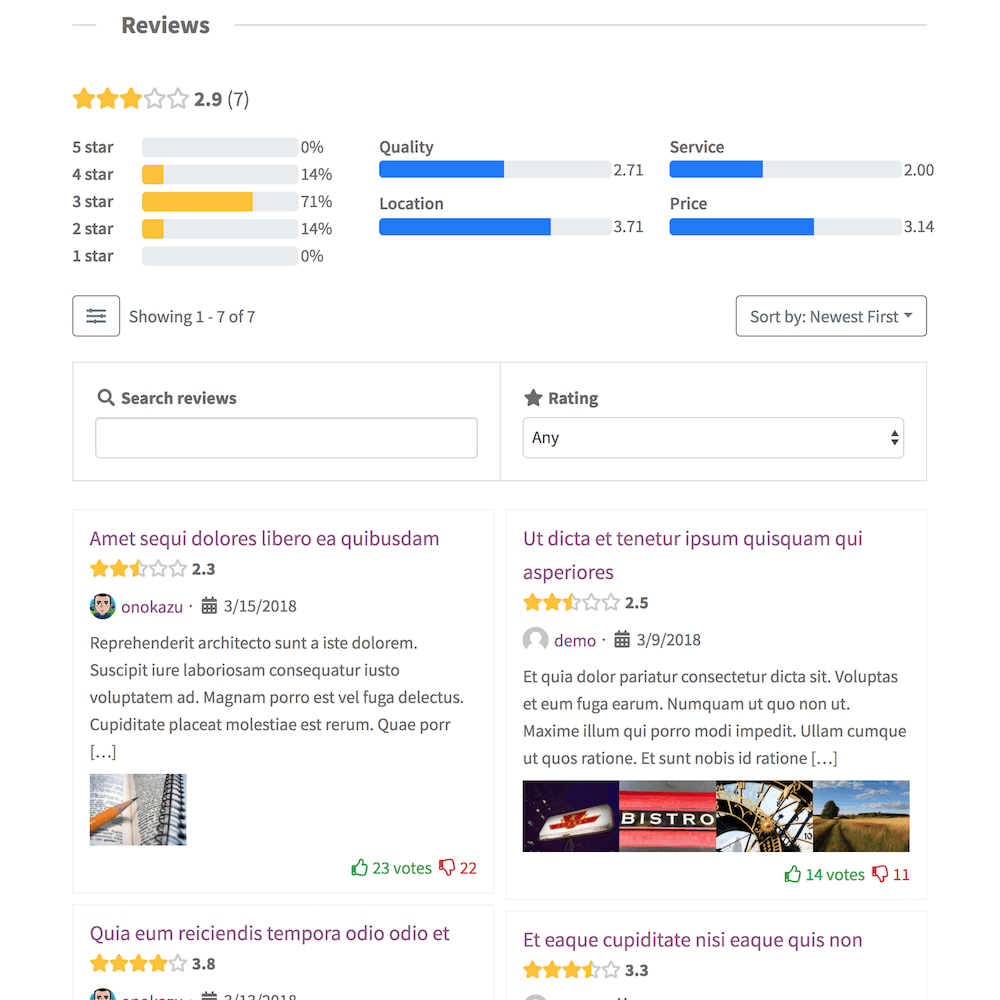Viewport: 1000px width, 1000px height.
Task: Click onokazu's avatar image
Action: [x=103, y=606]
